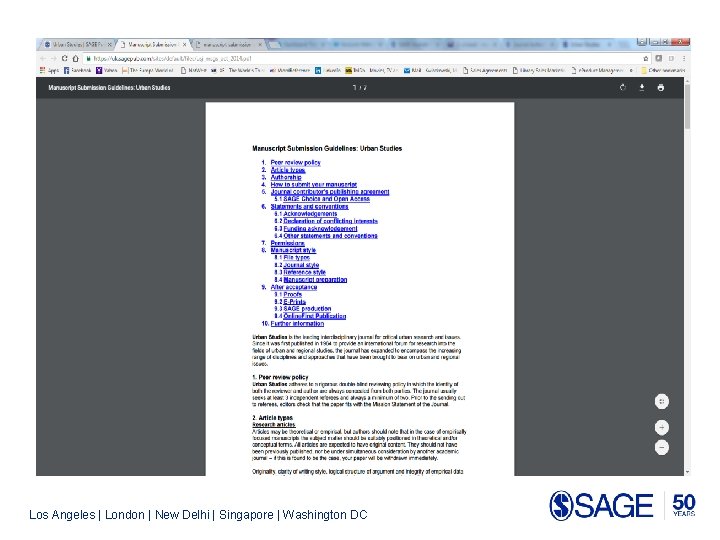This screenshot has height=540, width=720.
Task: Open the Further information link
Action: pyautogui.click(x=297, y=324)
